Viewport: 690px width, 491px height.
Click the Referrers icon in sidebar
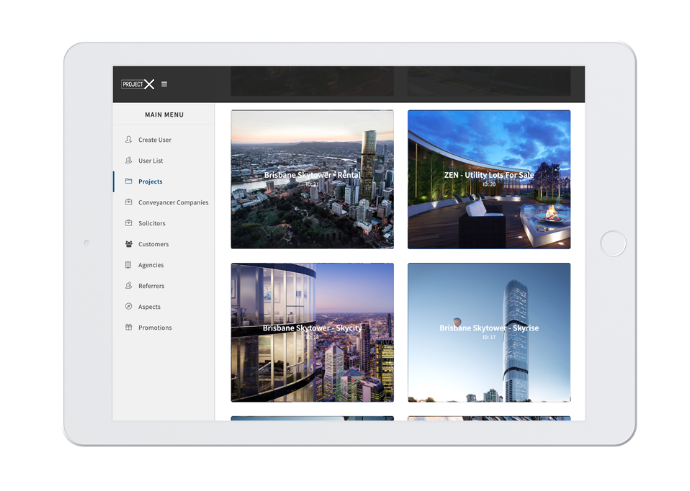128,286
